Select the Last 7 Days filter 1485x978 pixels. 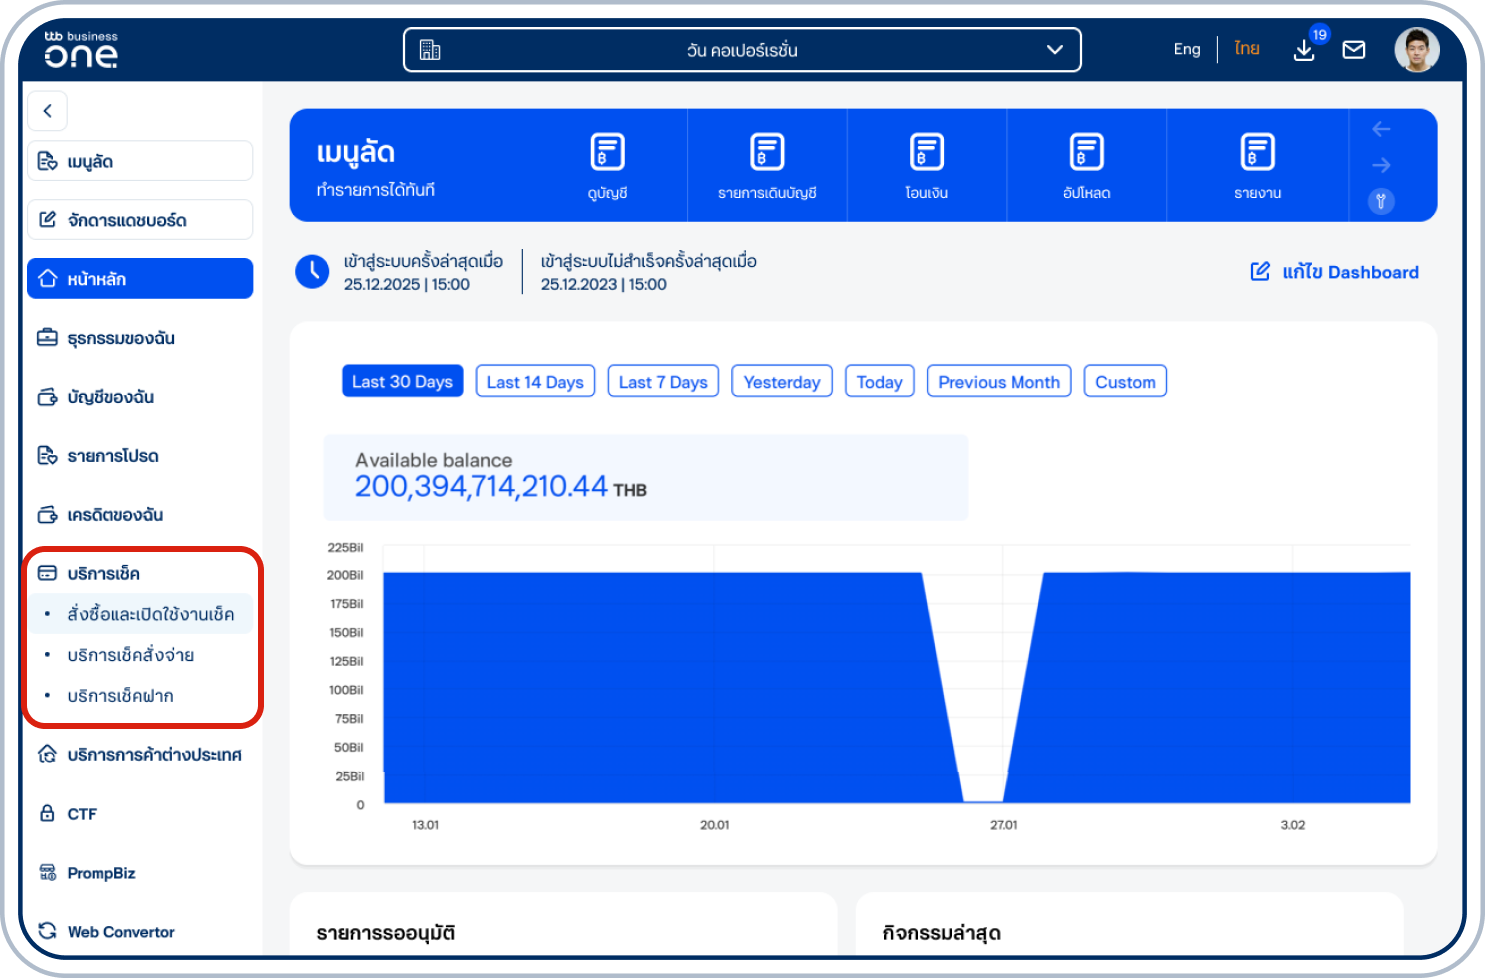pos(663,382)
